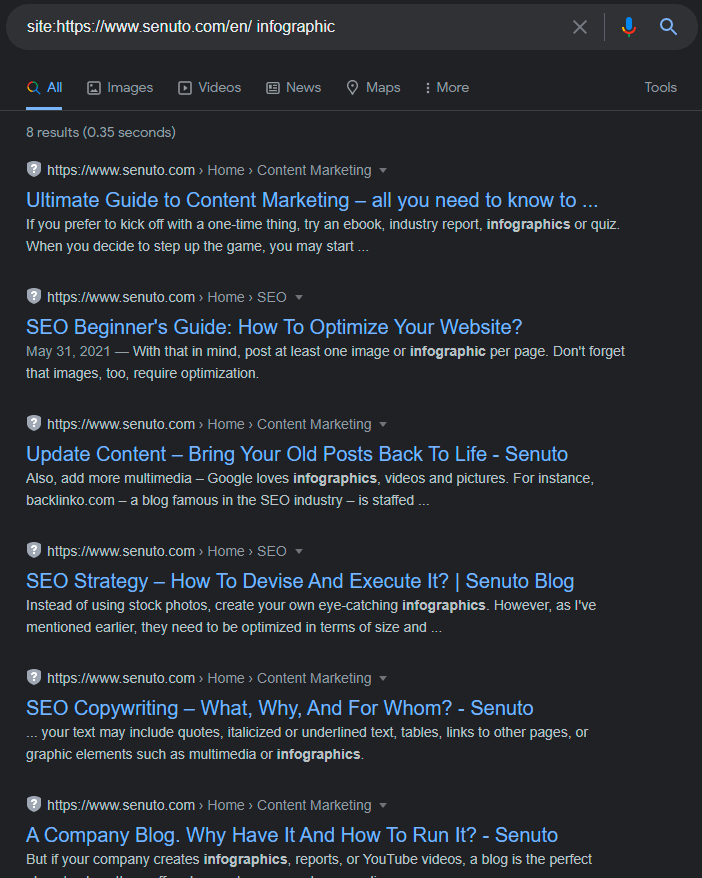Open the Tools filter button

pyautogui.click(x=661, y=87)
